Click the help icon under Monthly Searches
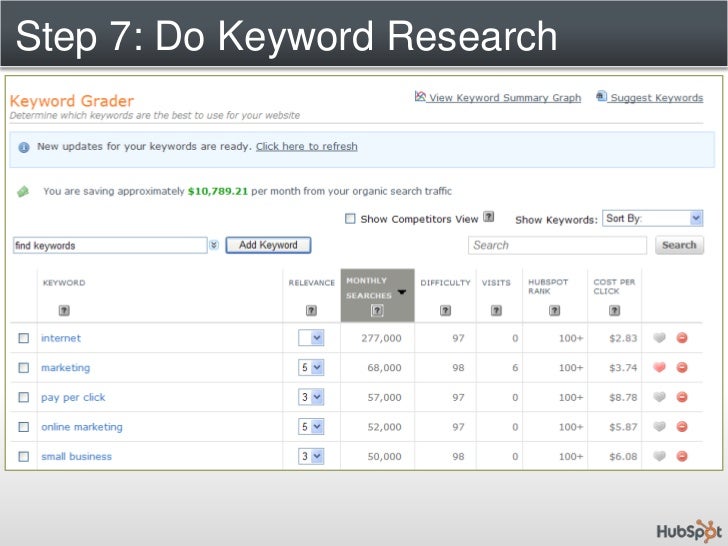 (x=377, y=310)
